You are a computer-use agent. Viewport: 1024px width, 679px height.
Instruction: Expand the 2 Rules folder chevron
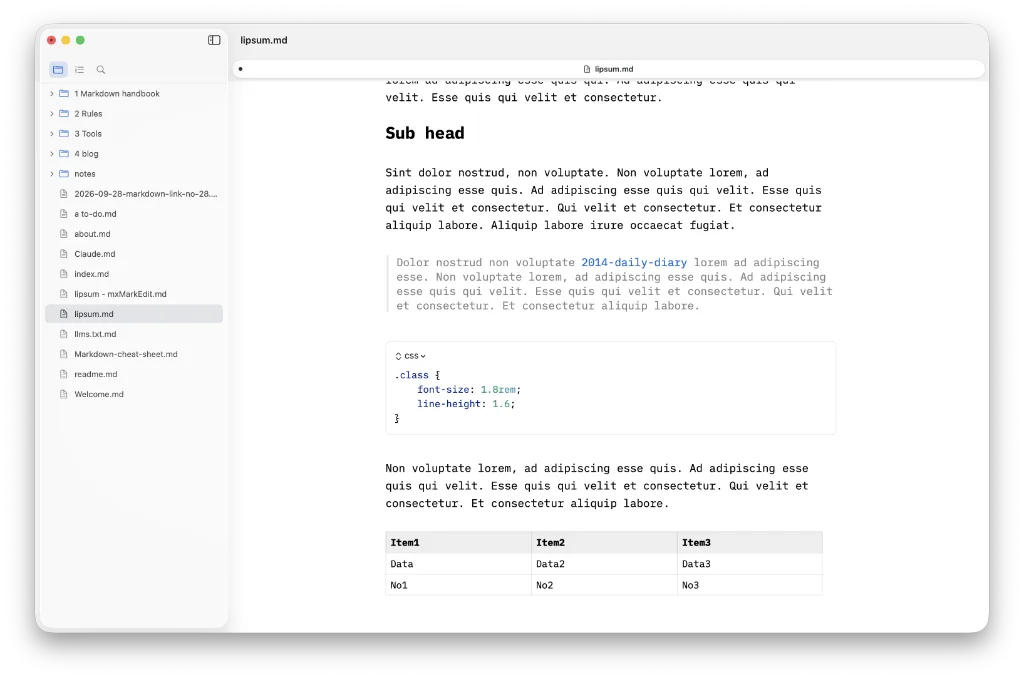tap(52, 114)
